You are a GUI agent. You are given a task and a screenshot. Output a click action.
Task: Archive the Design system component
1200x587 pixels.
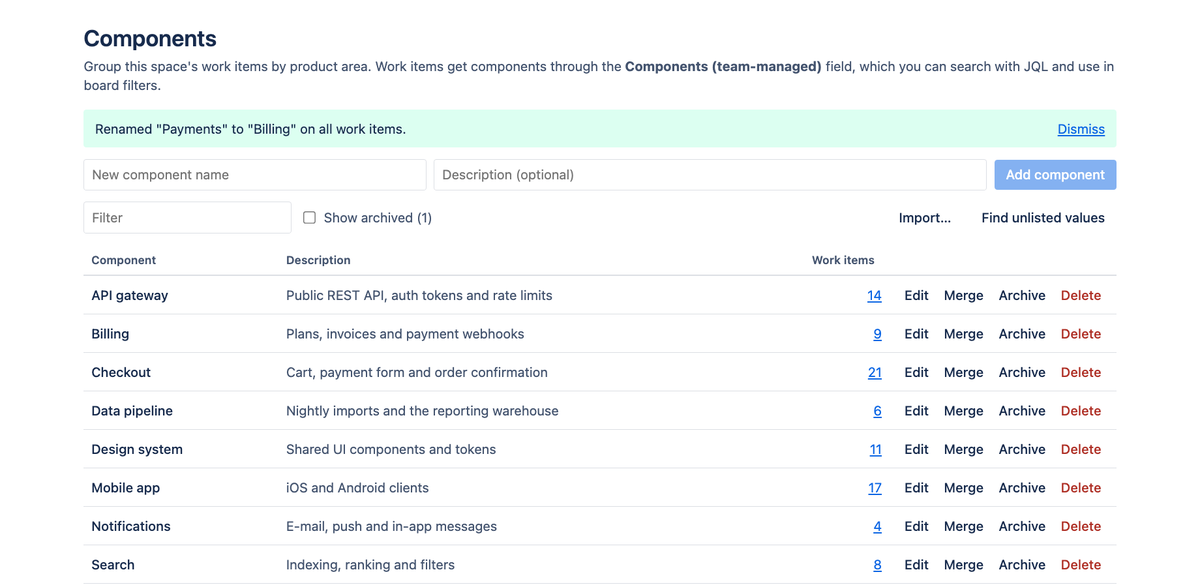click(1022, 449)
